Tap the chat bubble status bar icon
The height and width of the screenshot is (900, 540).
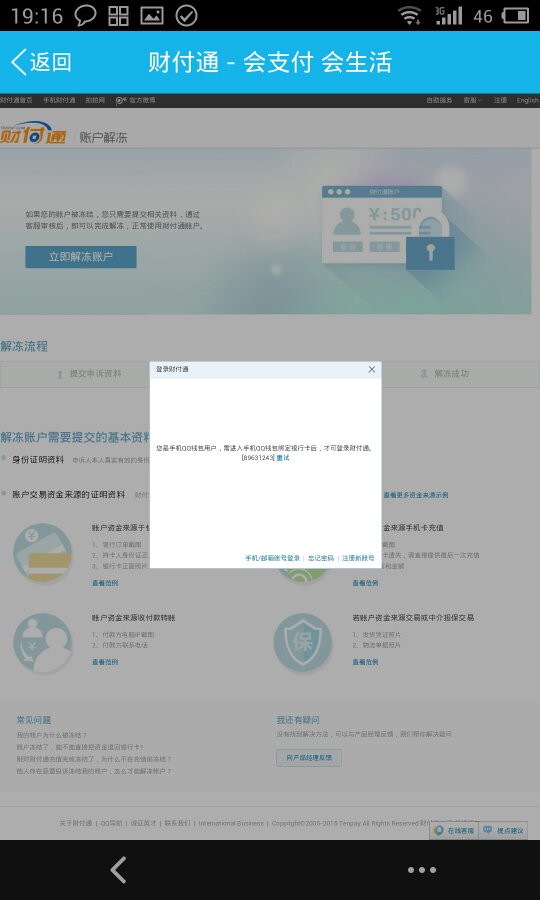[x=86, y=15]
